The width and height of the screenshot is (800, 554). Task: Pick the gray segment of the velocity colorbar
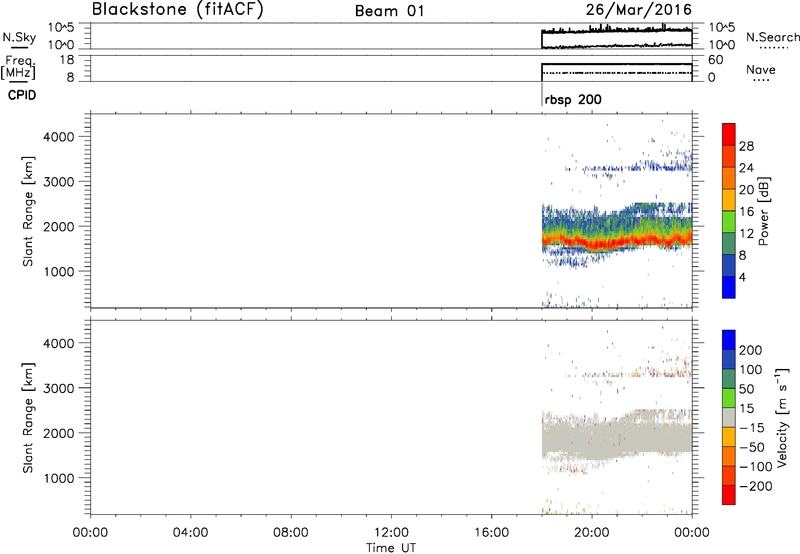click(729, 417)
